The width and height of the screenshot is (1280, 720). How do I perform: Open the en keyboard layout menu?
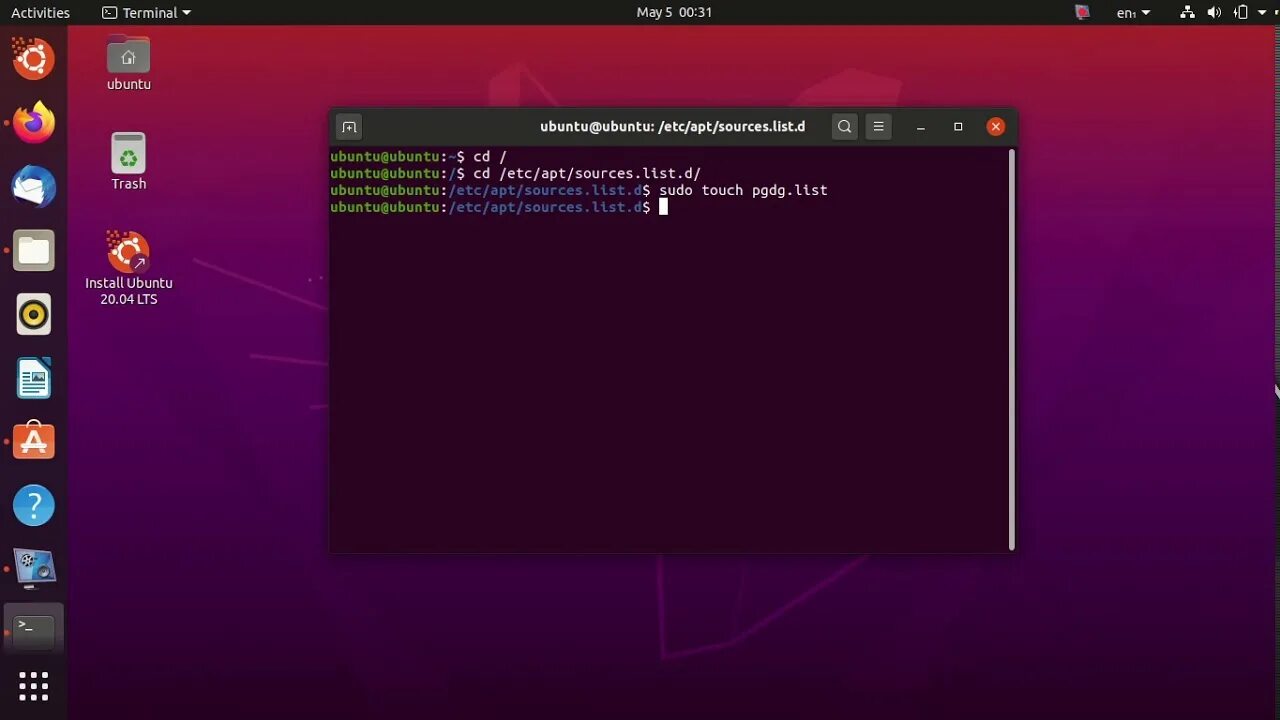tap(1133, 13)
